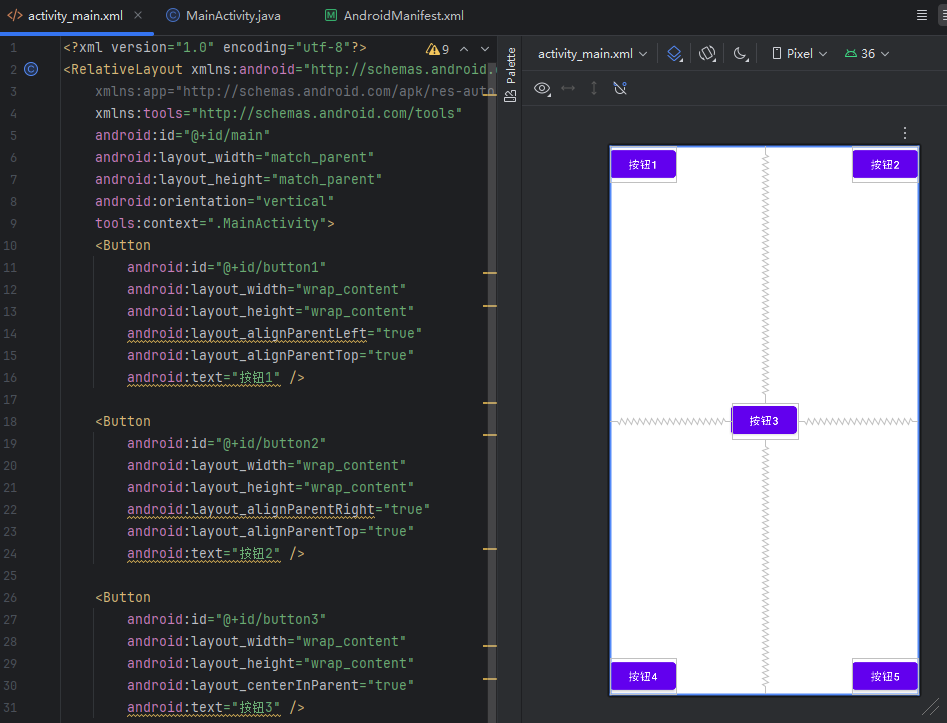Click layout_alignParentRight="true" attribute
947x723 pixels.
[278, 509]
